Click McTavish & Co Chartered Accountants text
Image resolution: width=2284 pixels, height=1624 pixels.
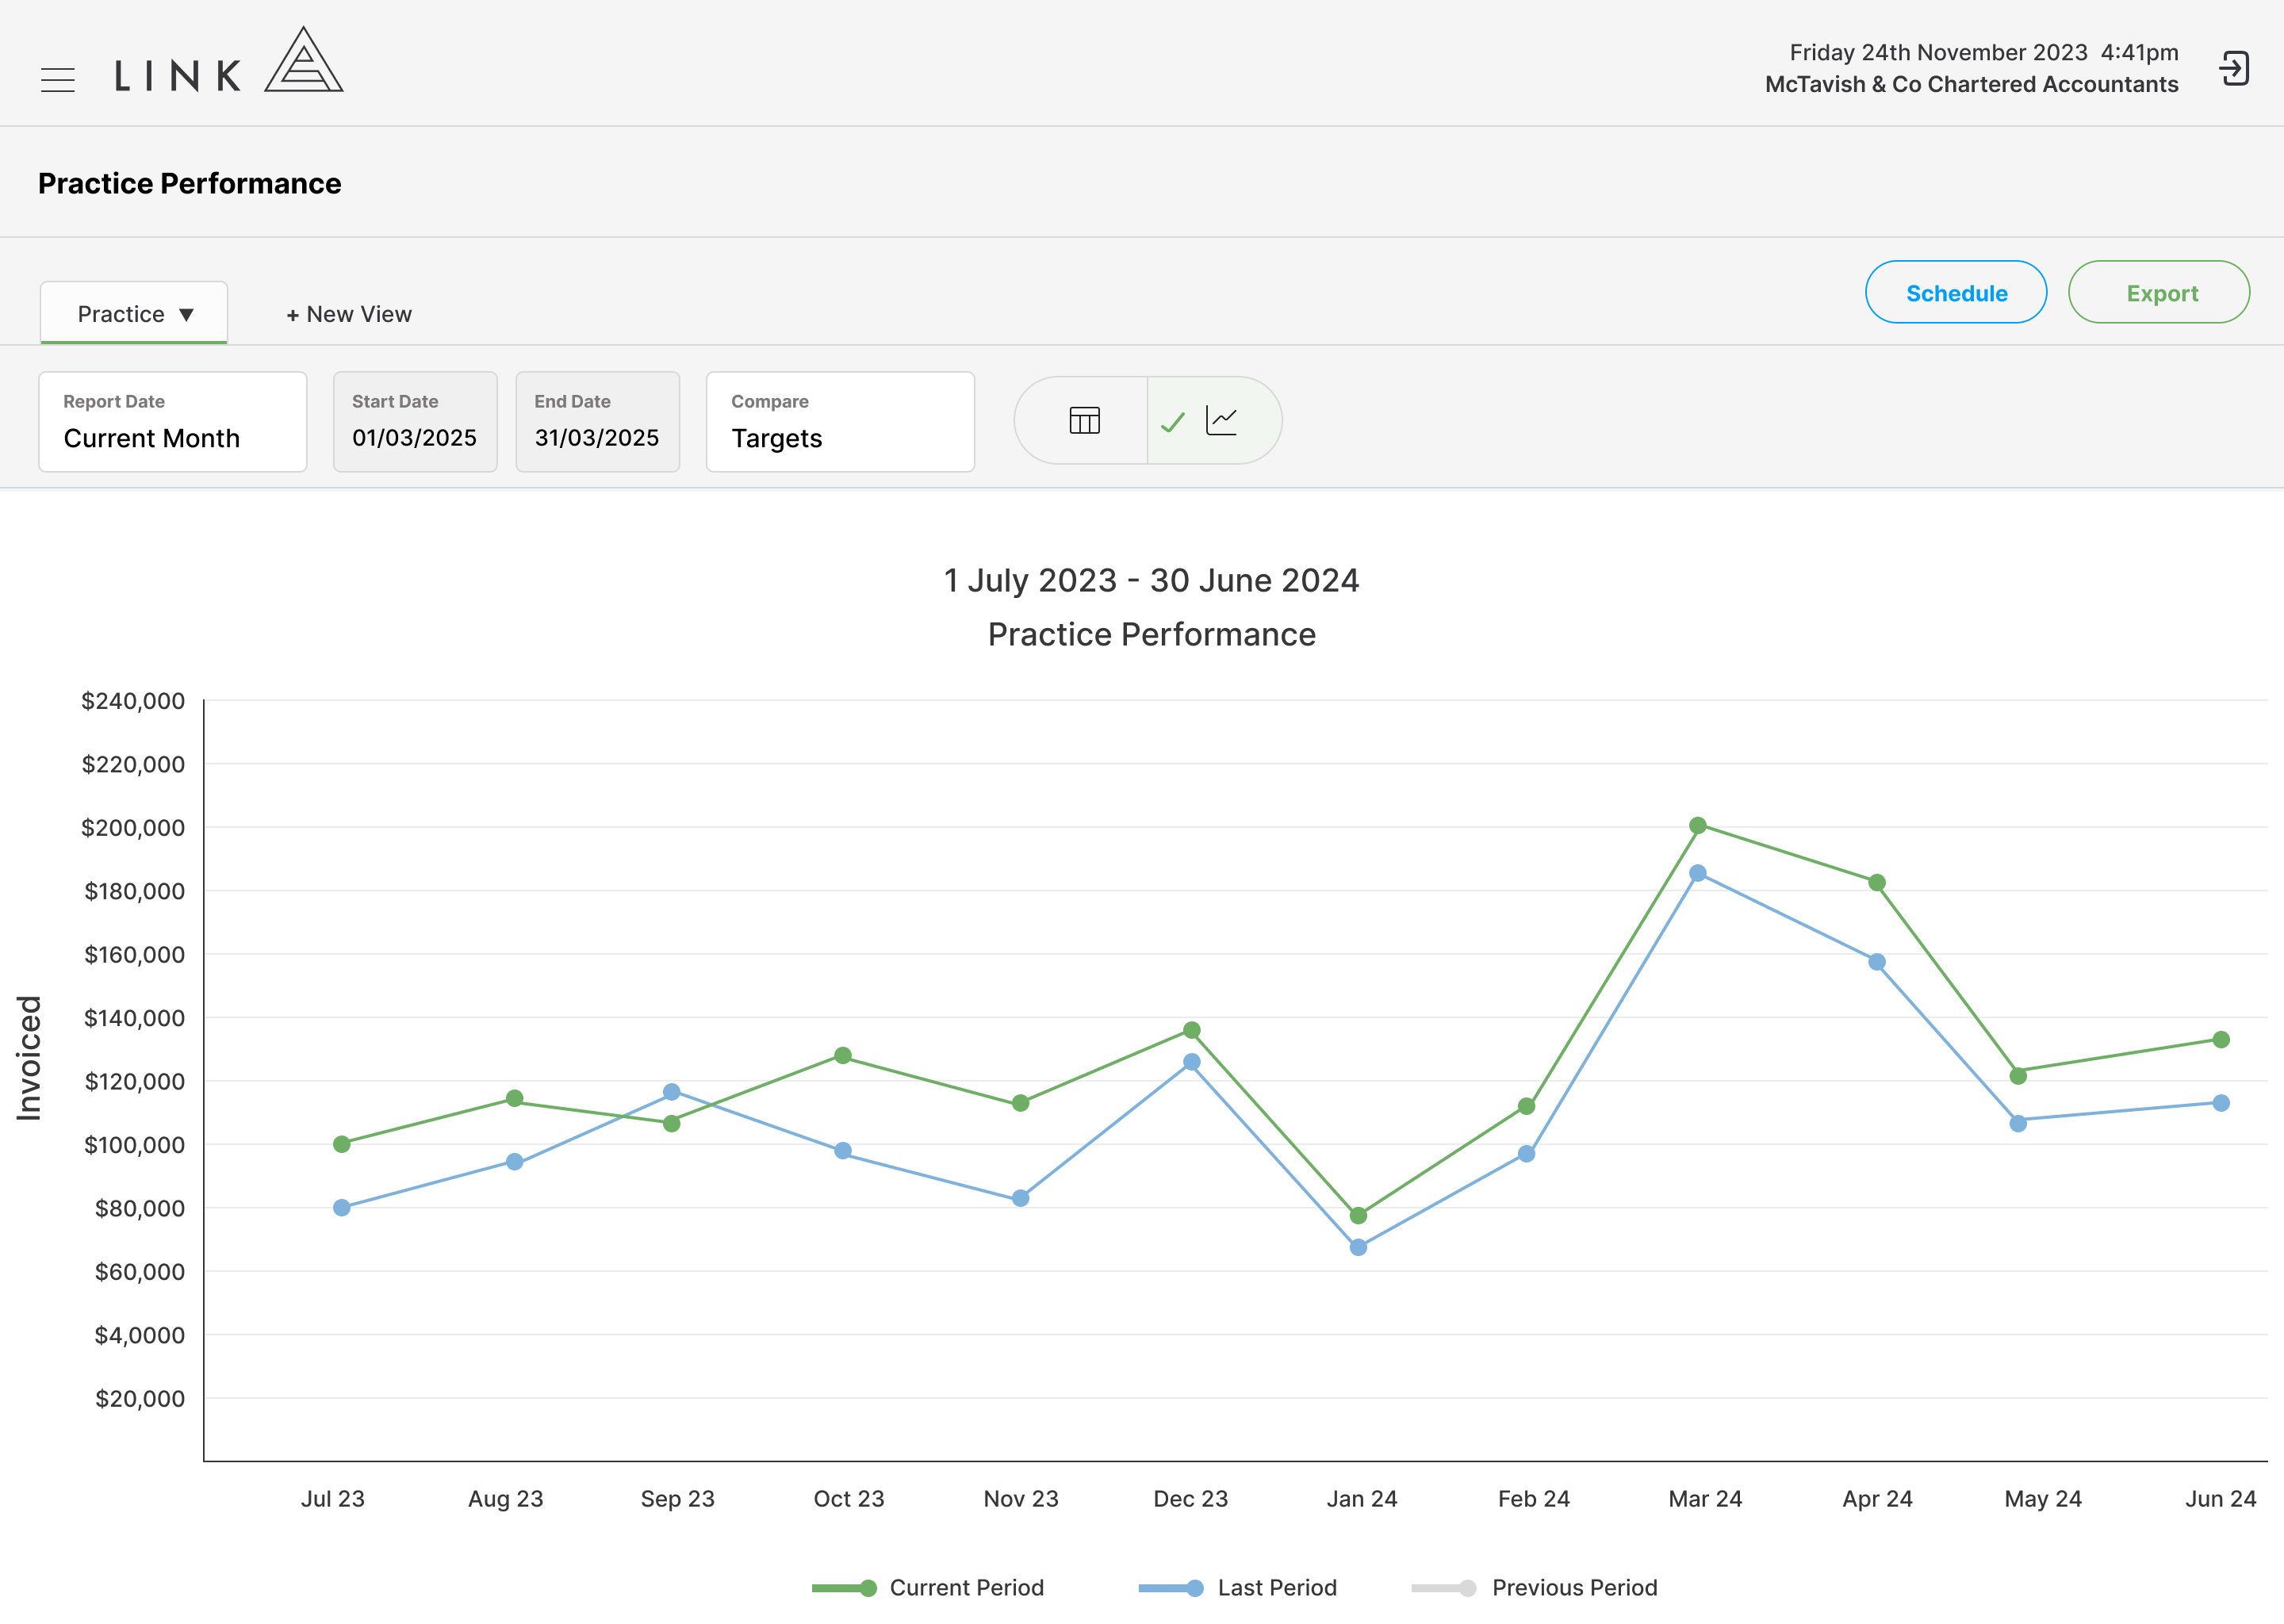coord(1971,84)
